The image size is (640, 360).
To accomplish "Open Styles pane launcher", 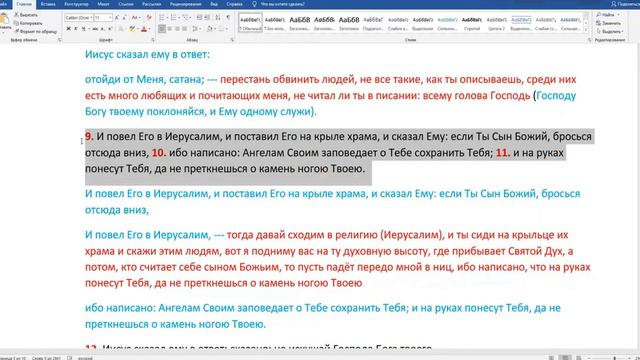I will 589,40.
